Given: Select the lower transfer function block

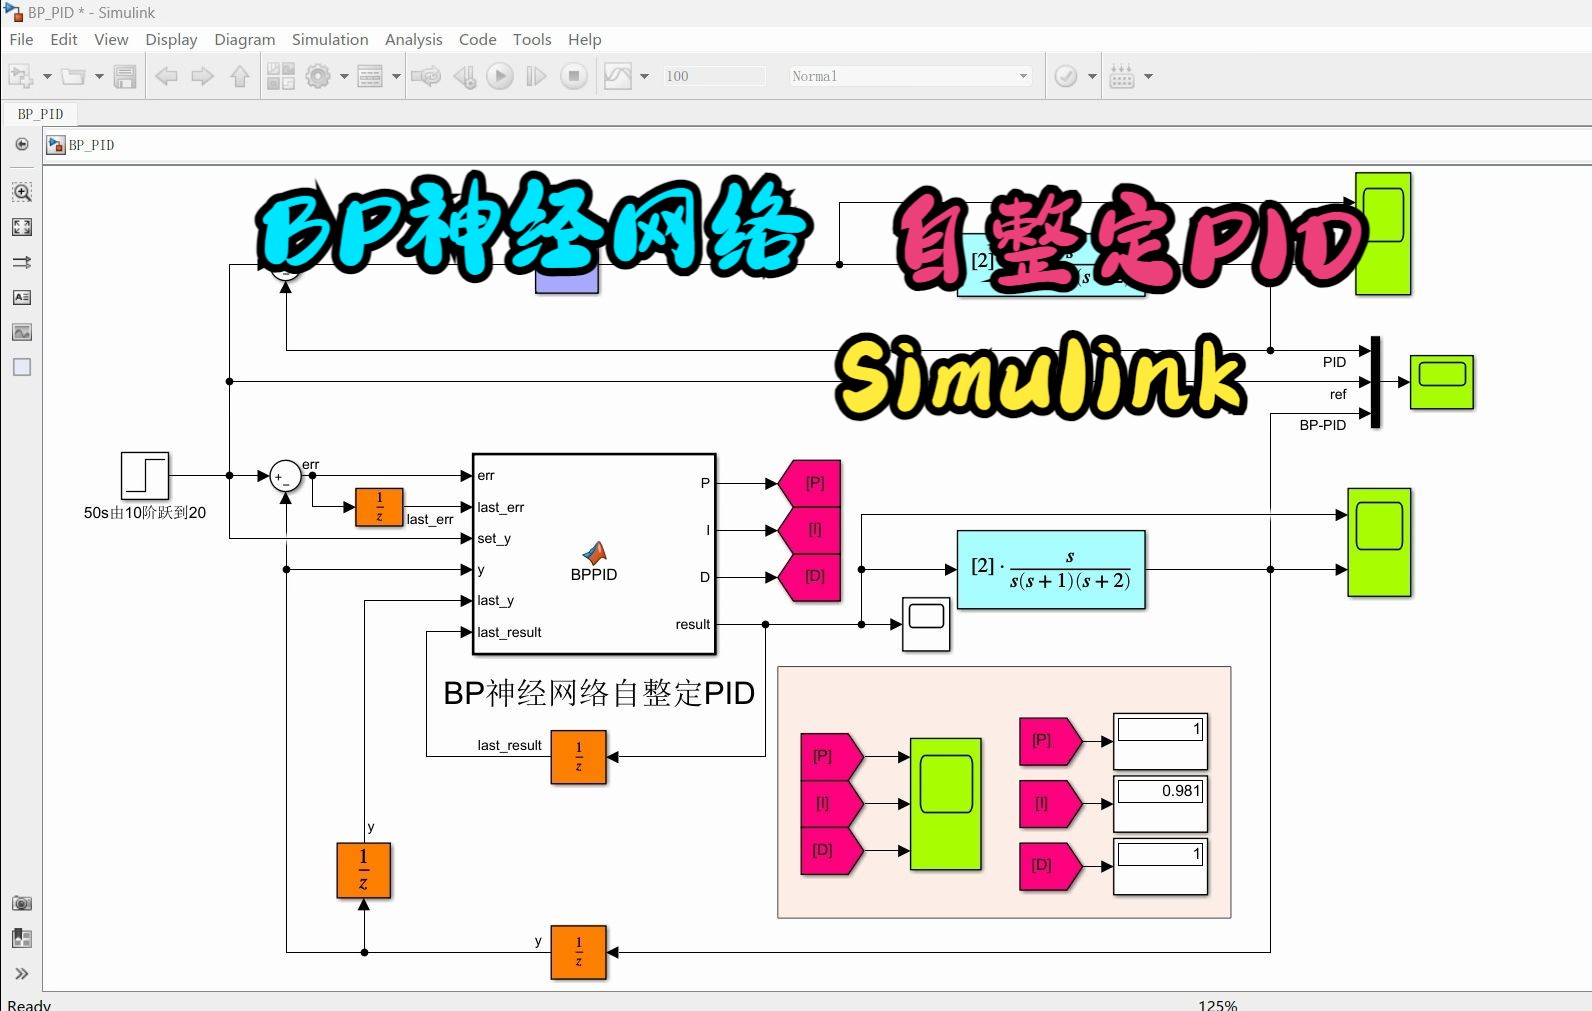Looking at the screenshot, I should pyautogui.click(x=1051, y=570).
